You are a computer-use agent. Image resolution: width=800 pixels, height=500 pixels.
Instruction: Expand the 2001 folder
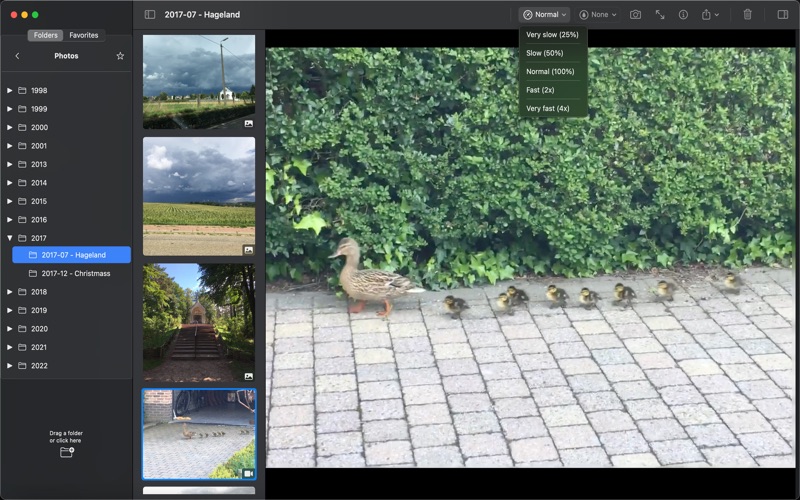[x=10, y=145]
